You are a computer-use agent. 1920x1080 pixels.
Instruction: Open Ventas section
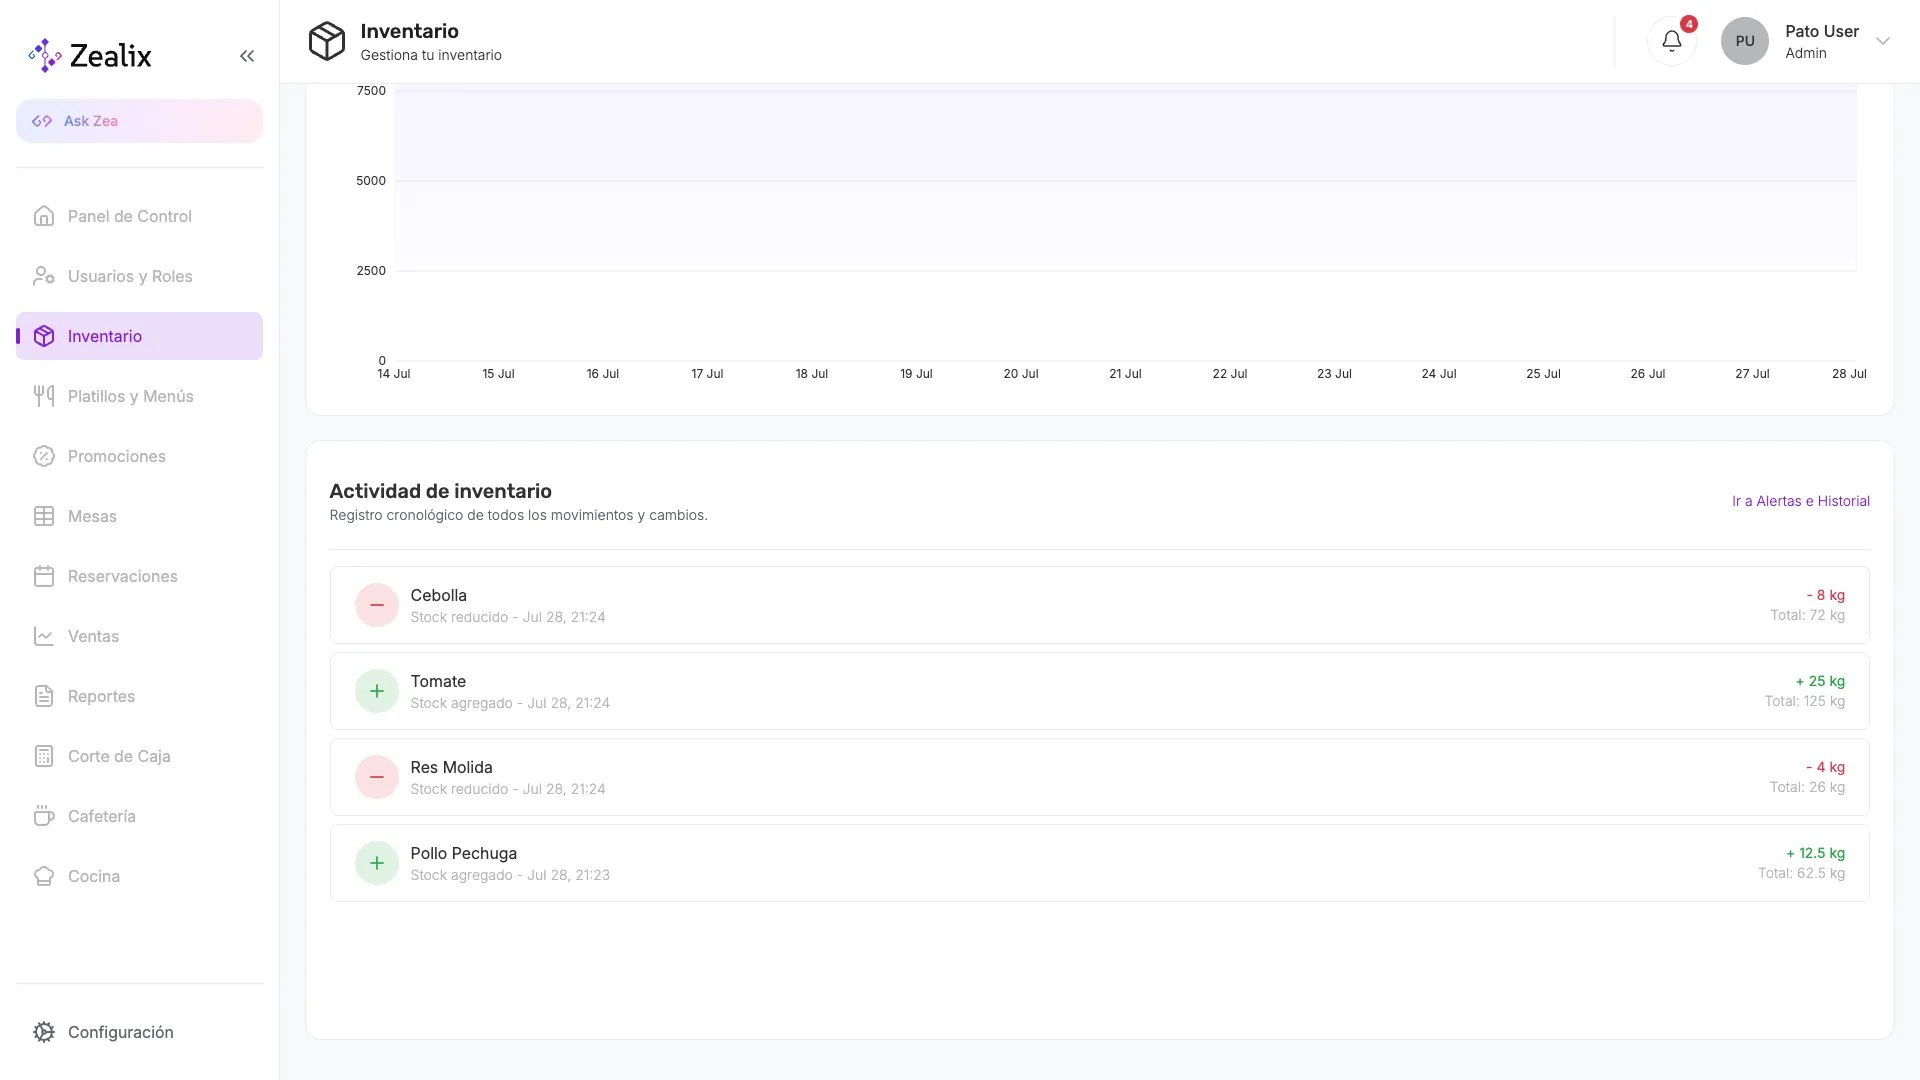pyautogui.click(x=139, y=636)
